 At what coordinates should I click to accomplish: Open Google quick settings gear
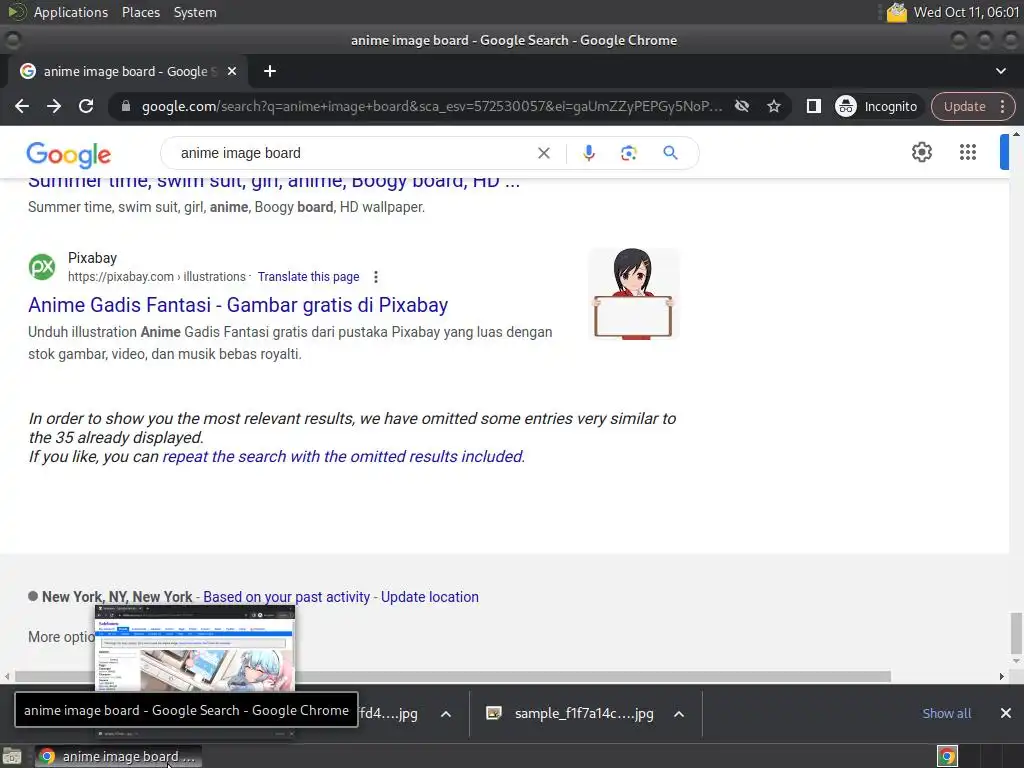(x=921, y=152)
